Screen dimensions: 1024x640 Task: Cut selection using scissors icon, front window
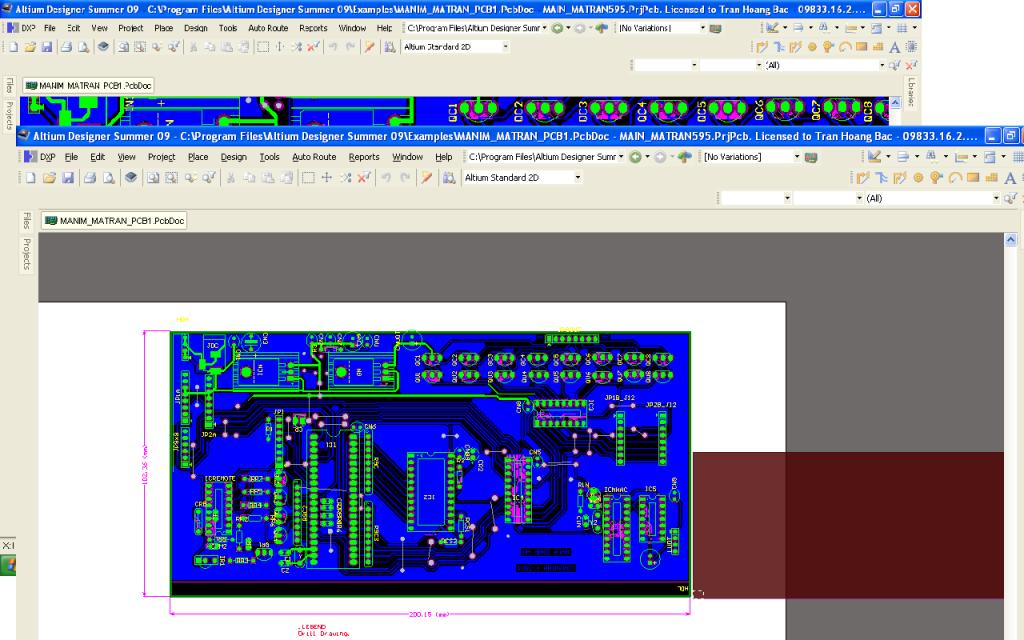coord(231,178)
